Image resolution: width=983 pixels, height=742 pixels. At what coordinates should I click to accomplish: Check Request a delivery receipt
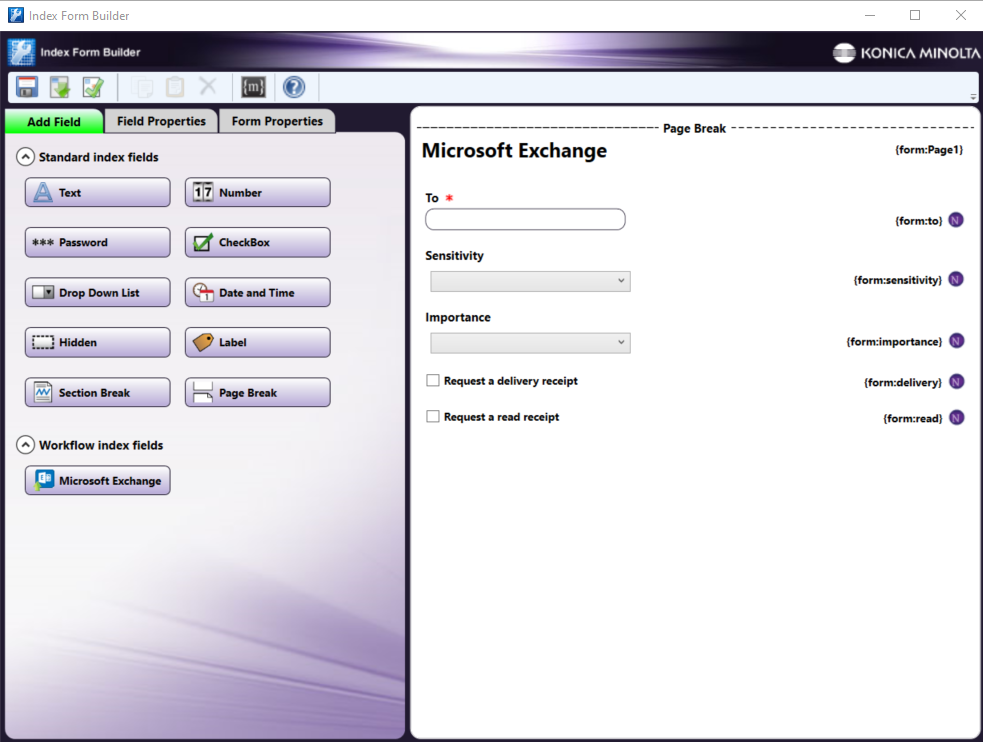[x=433, y=380]
